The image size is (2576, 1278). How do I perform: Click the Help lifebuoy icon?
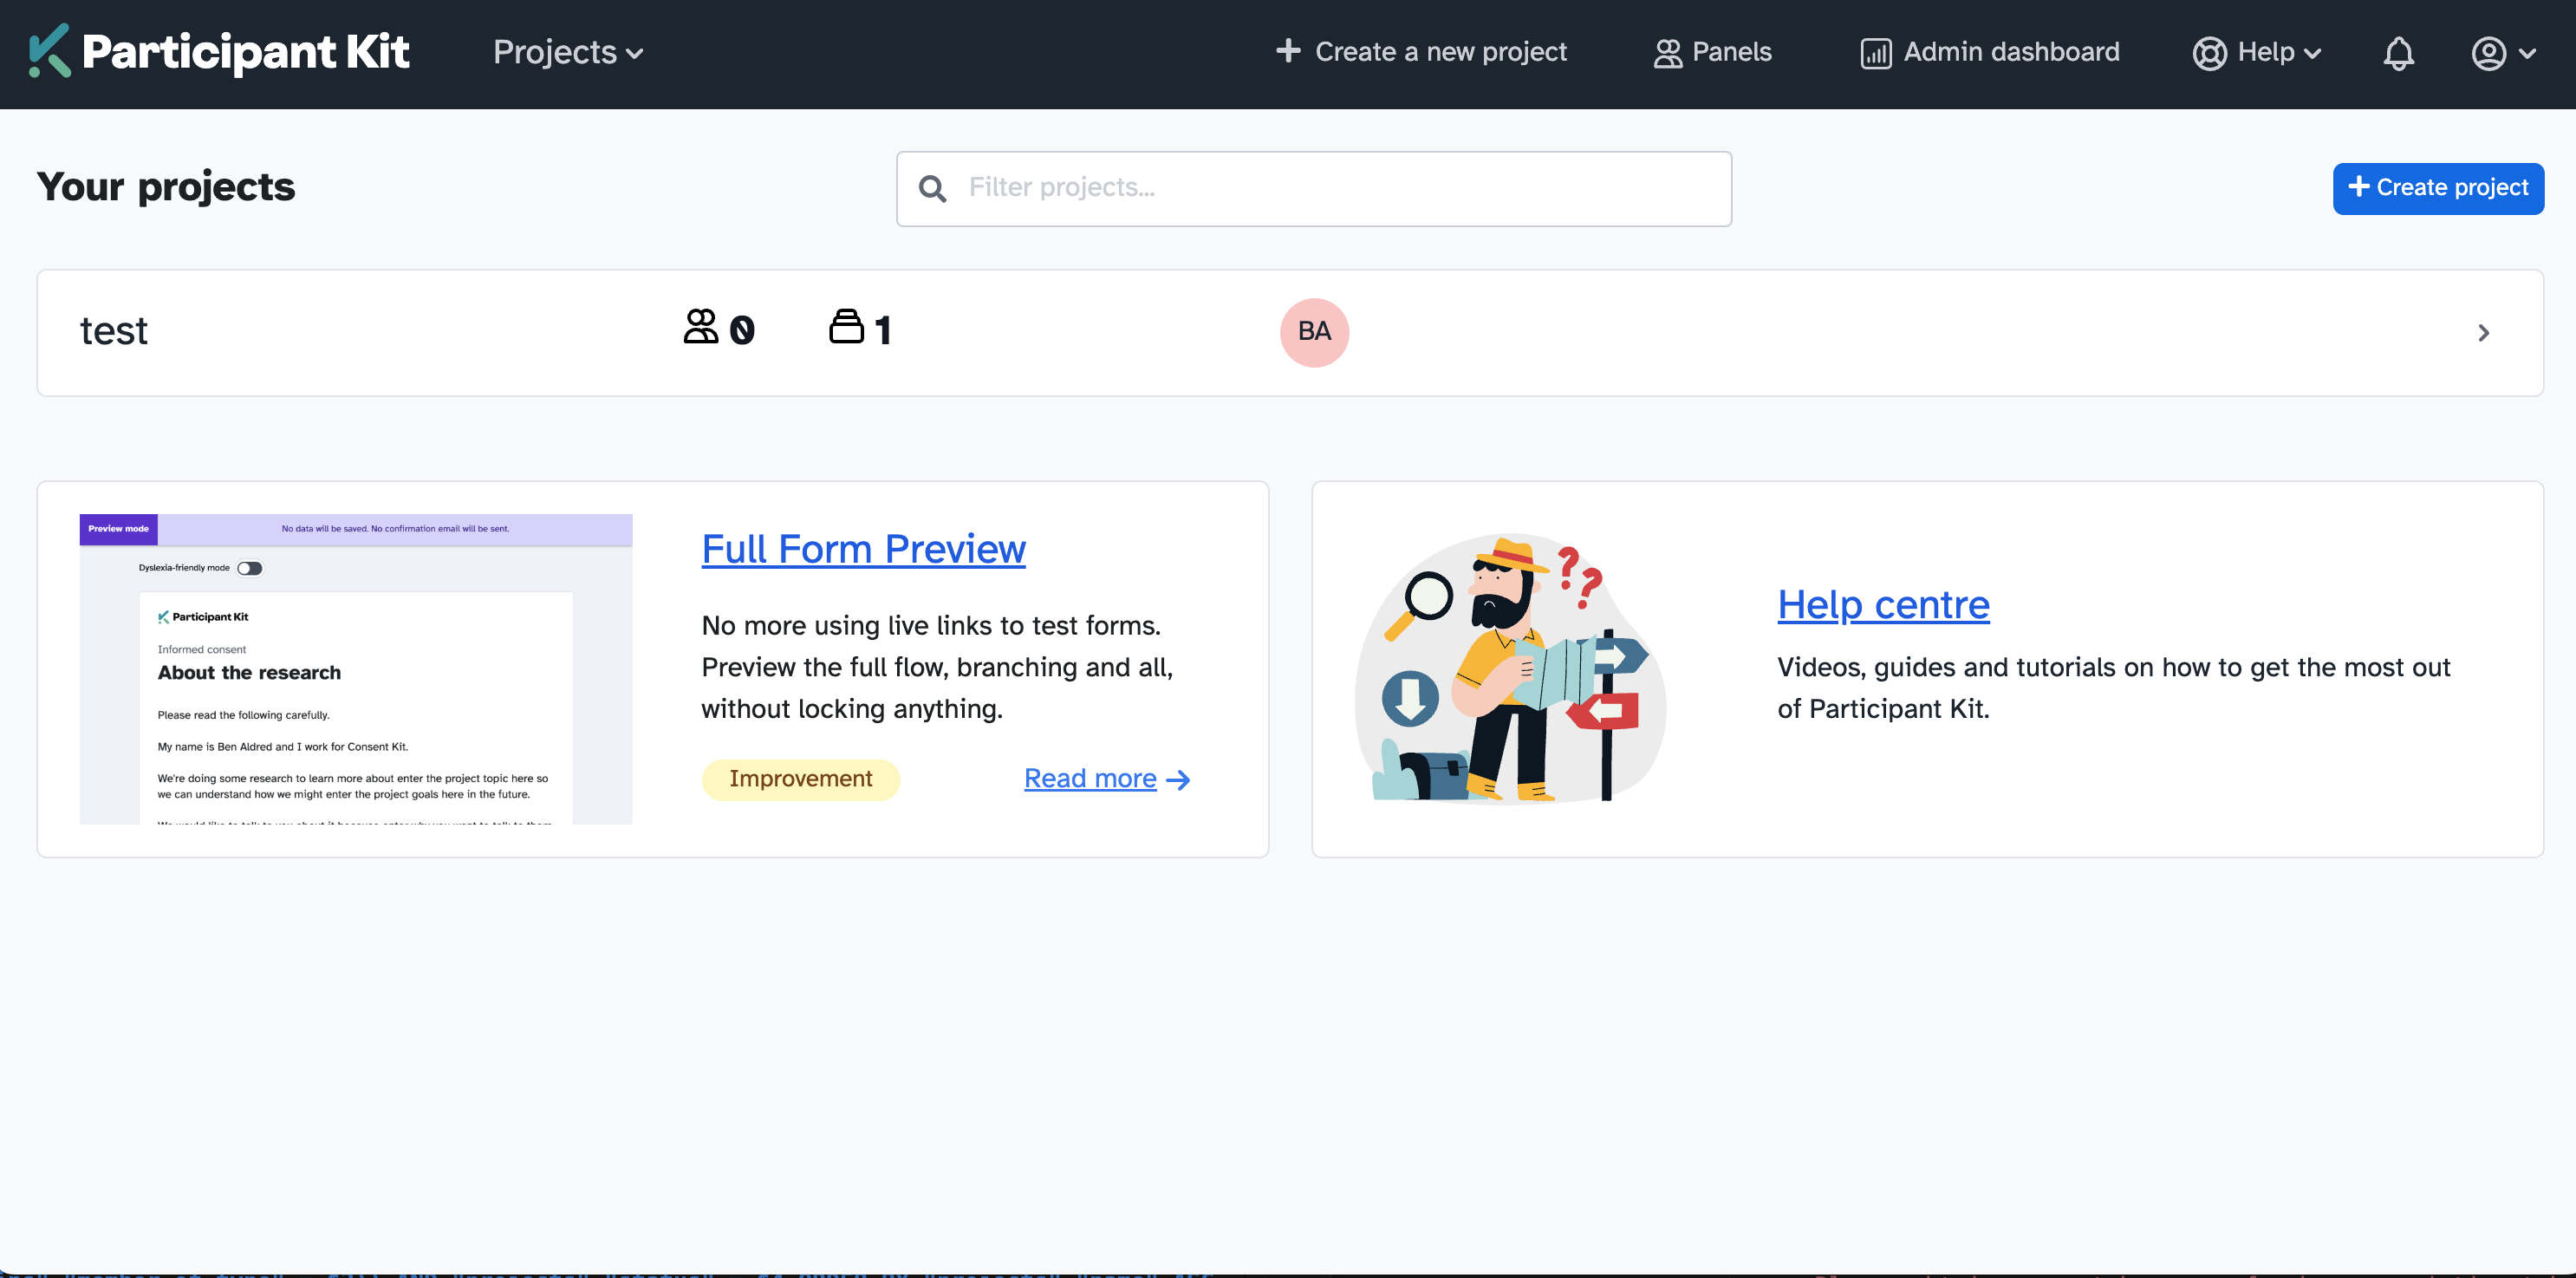pyautogui.click(x=2209, y=53)
